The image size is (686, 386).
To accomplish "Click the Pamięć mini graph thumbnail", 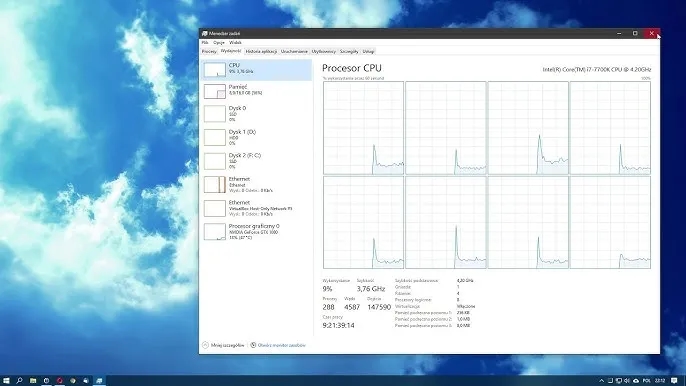I will (x=215, y=91).
